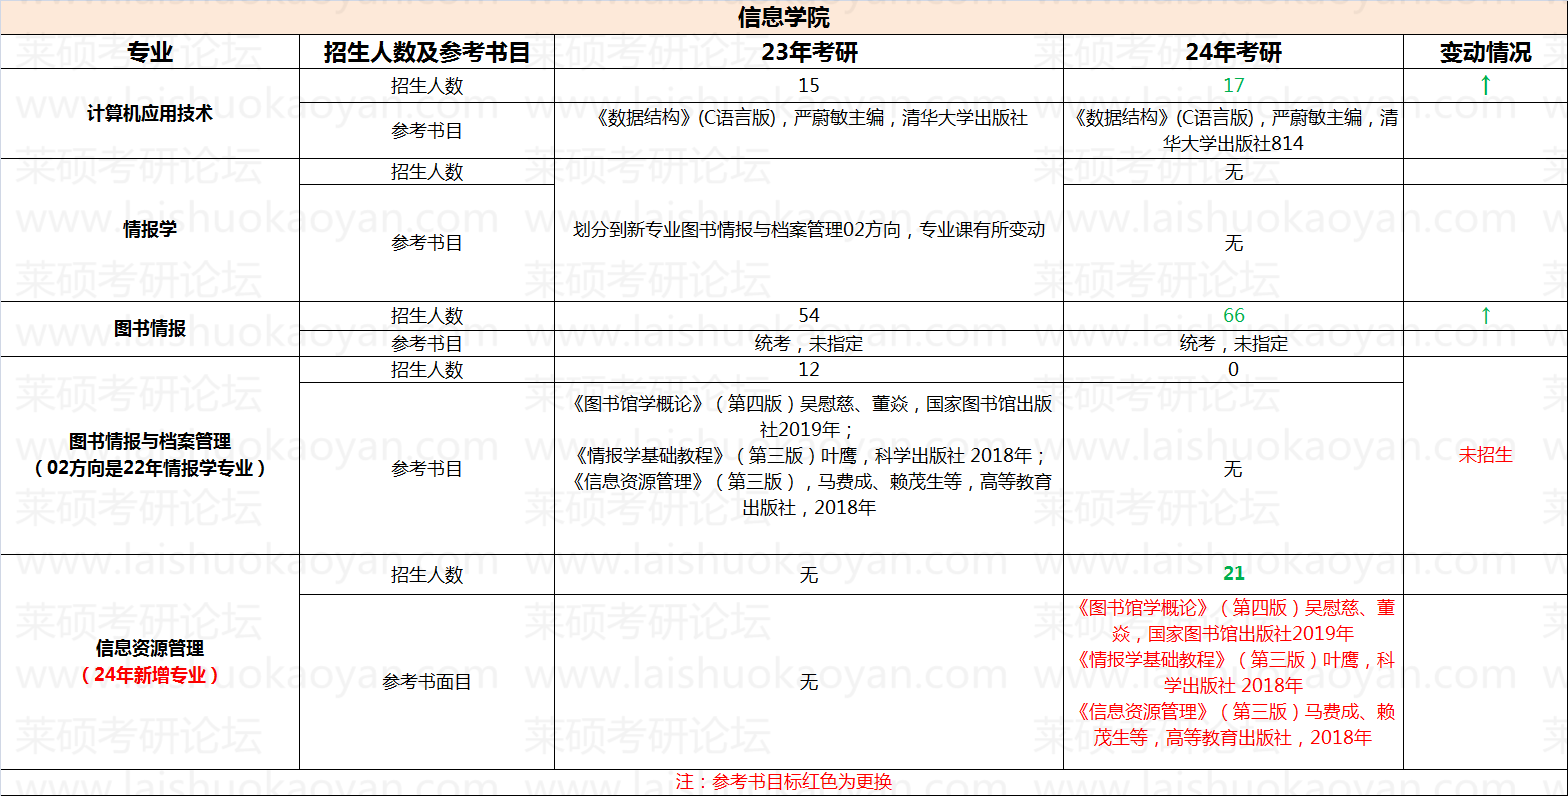This screenshot has width=1568, height=796.
Task: Select the 信息学院 title cell
Action: pyautogui.click(x=783, y=18)
